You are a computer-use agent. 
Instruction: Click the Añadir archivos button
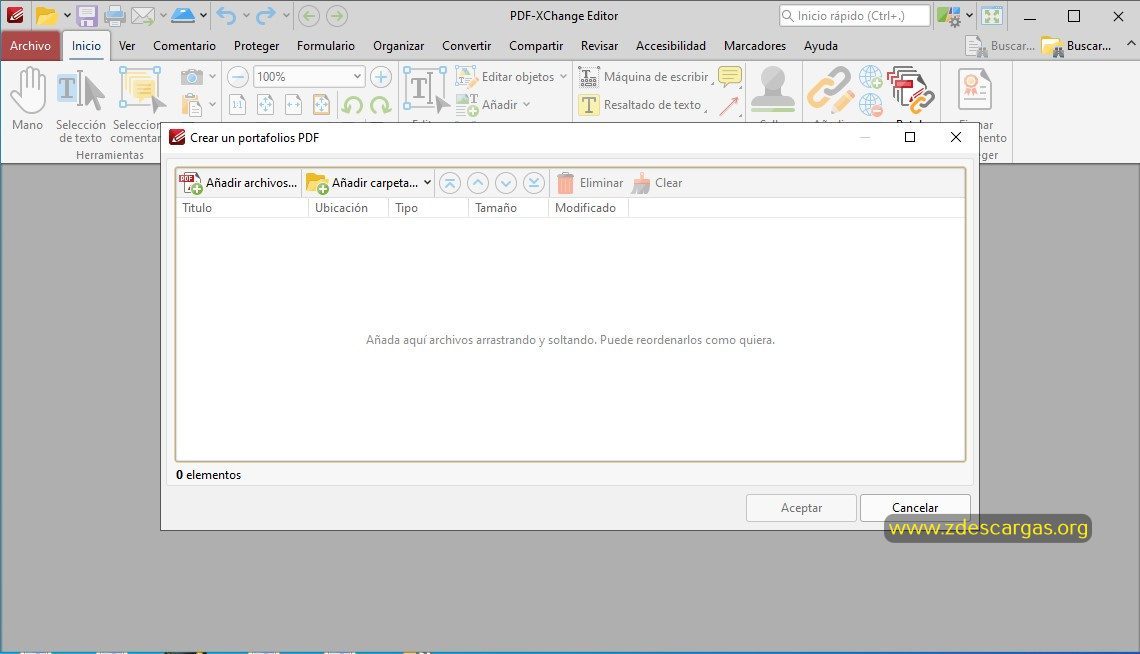pos(238,183)
